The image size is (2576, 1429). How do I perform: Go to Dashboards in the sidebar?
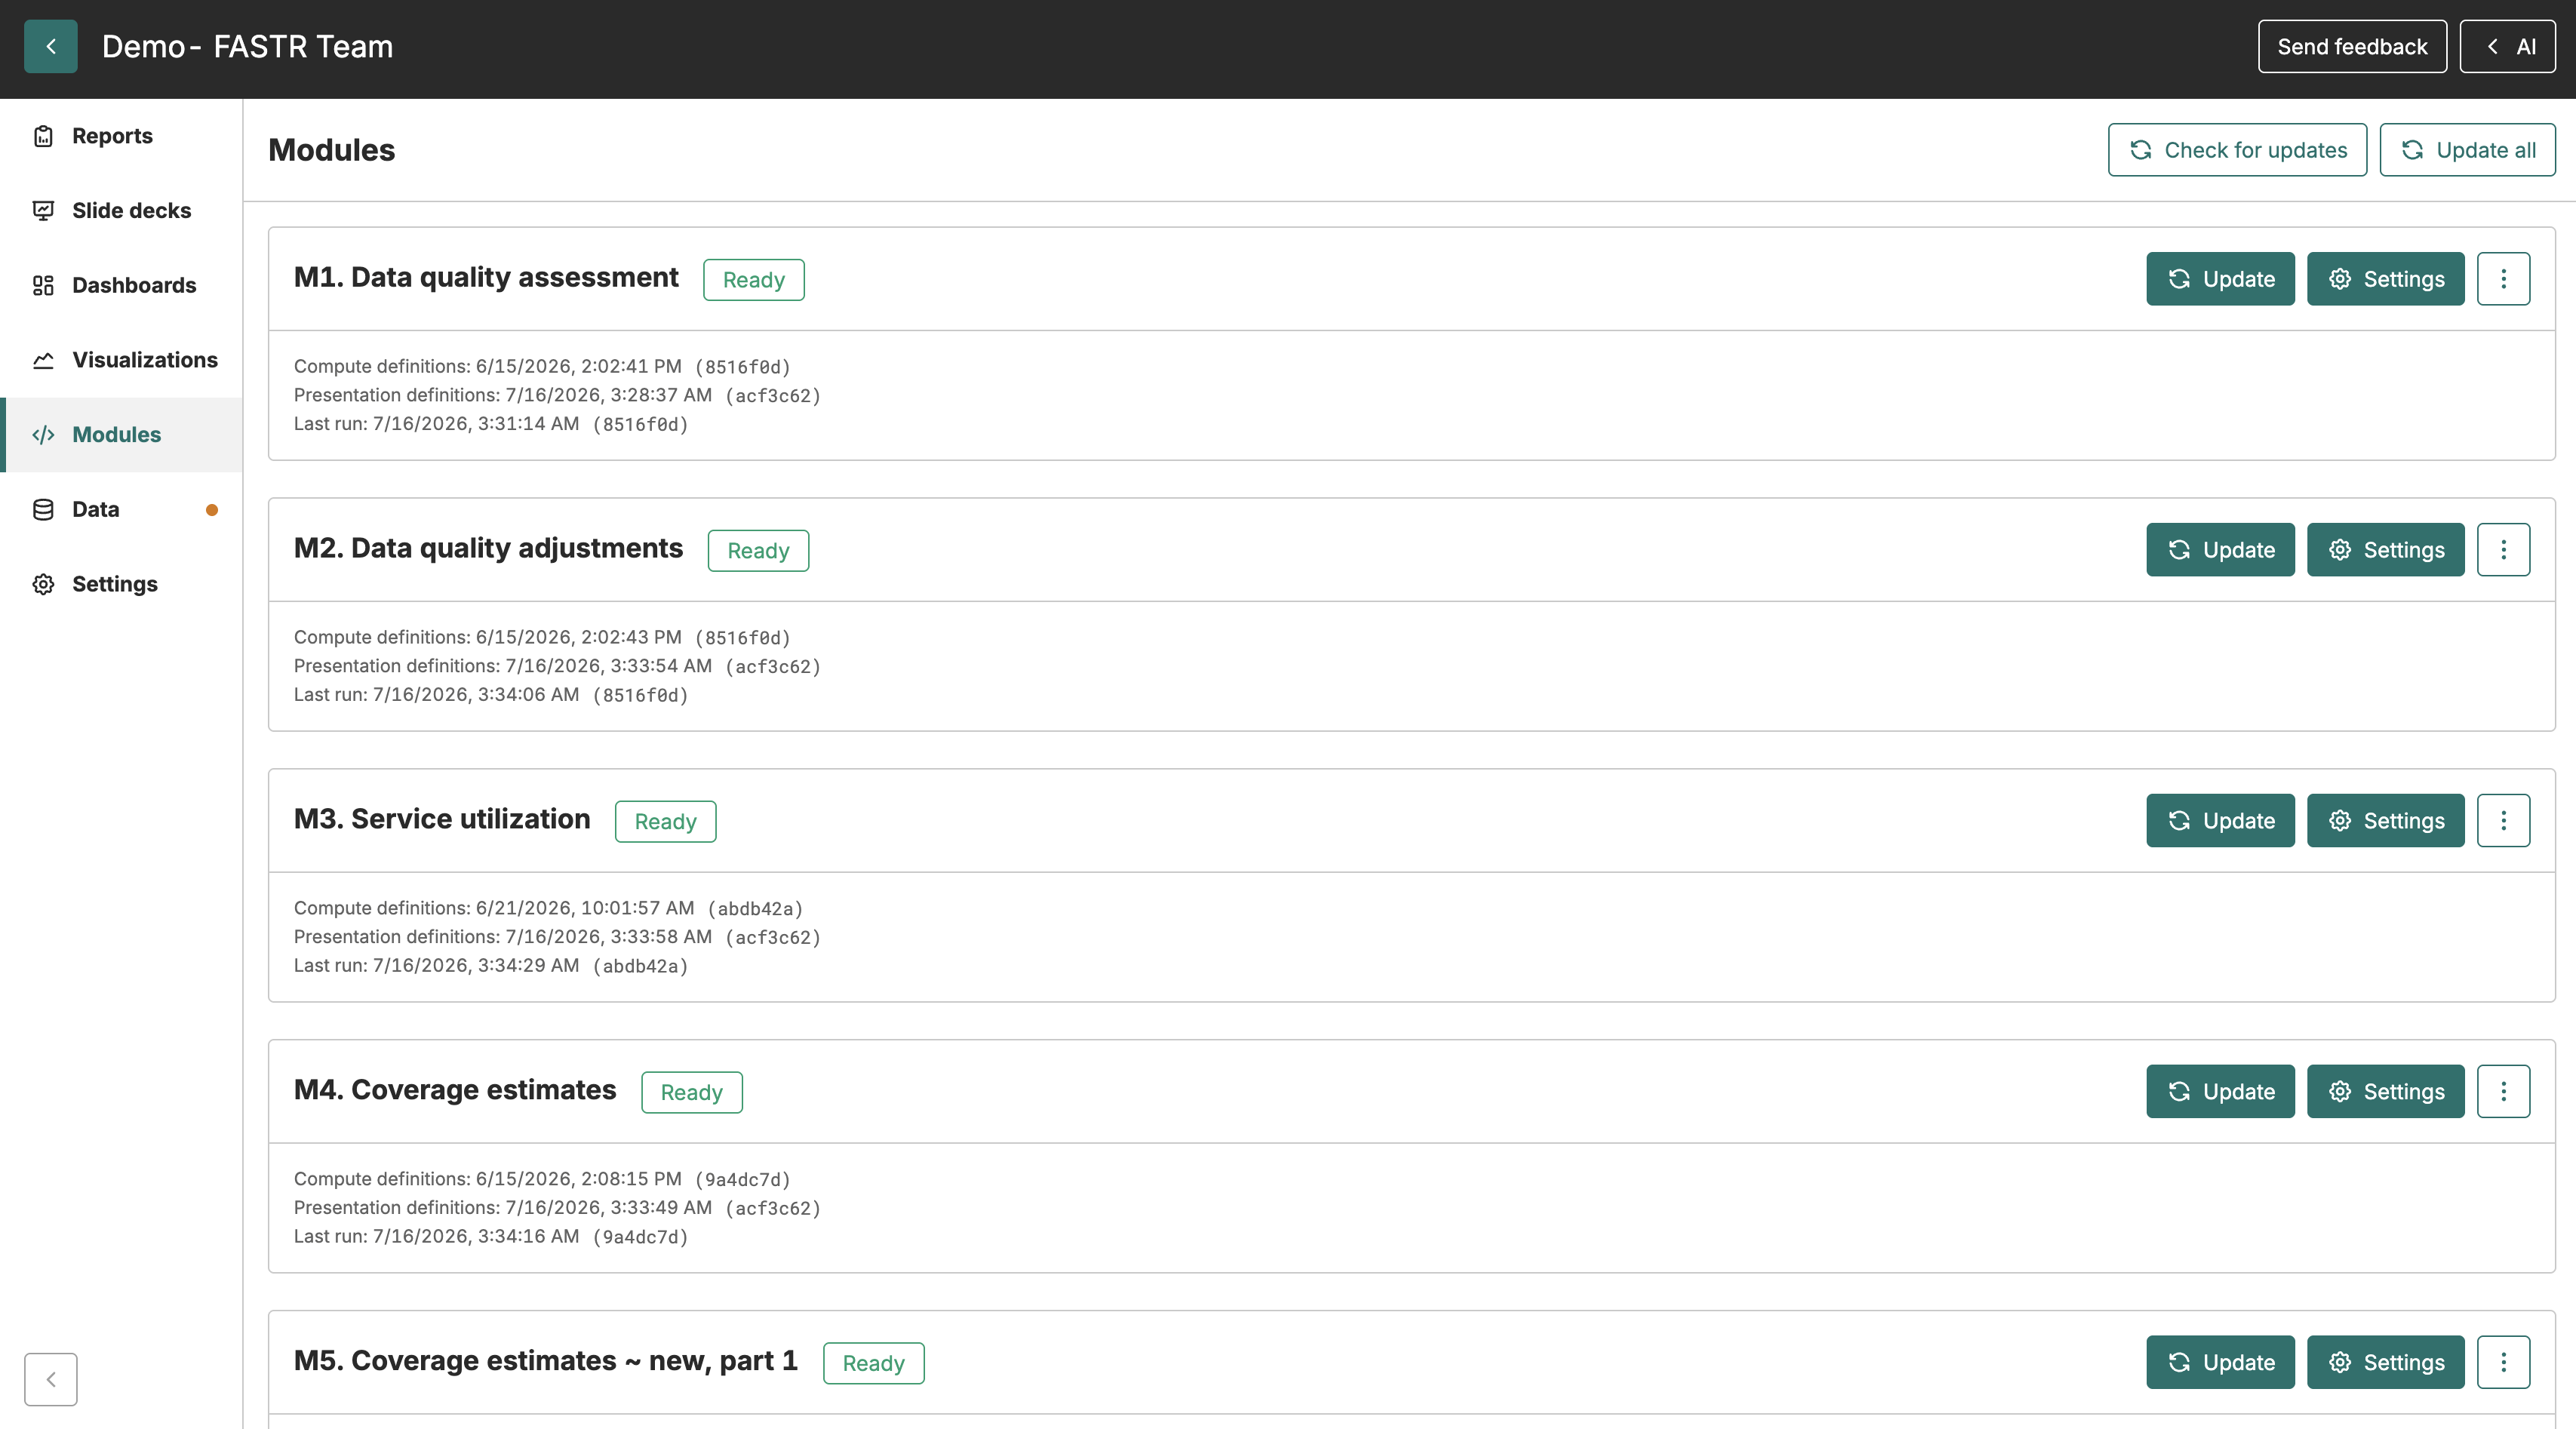[x=121, y=285]
